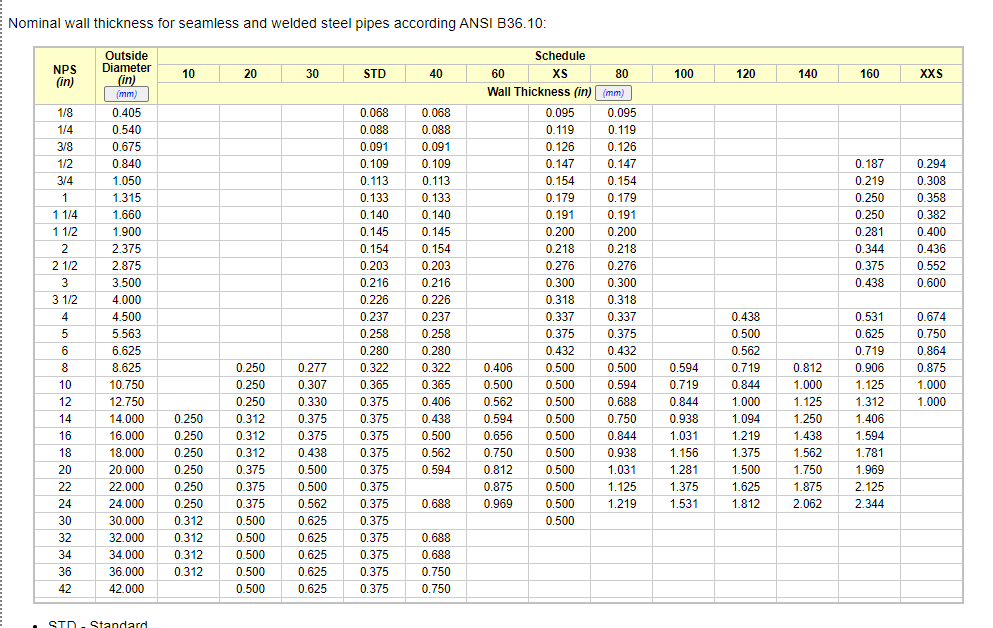This screenshot has width=993, height=628.
Task: Click the Schedule 120 value 1.812
Action: 745,504
